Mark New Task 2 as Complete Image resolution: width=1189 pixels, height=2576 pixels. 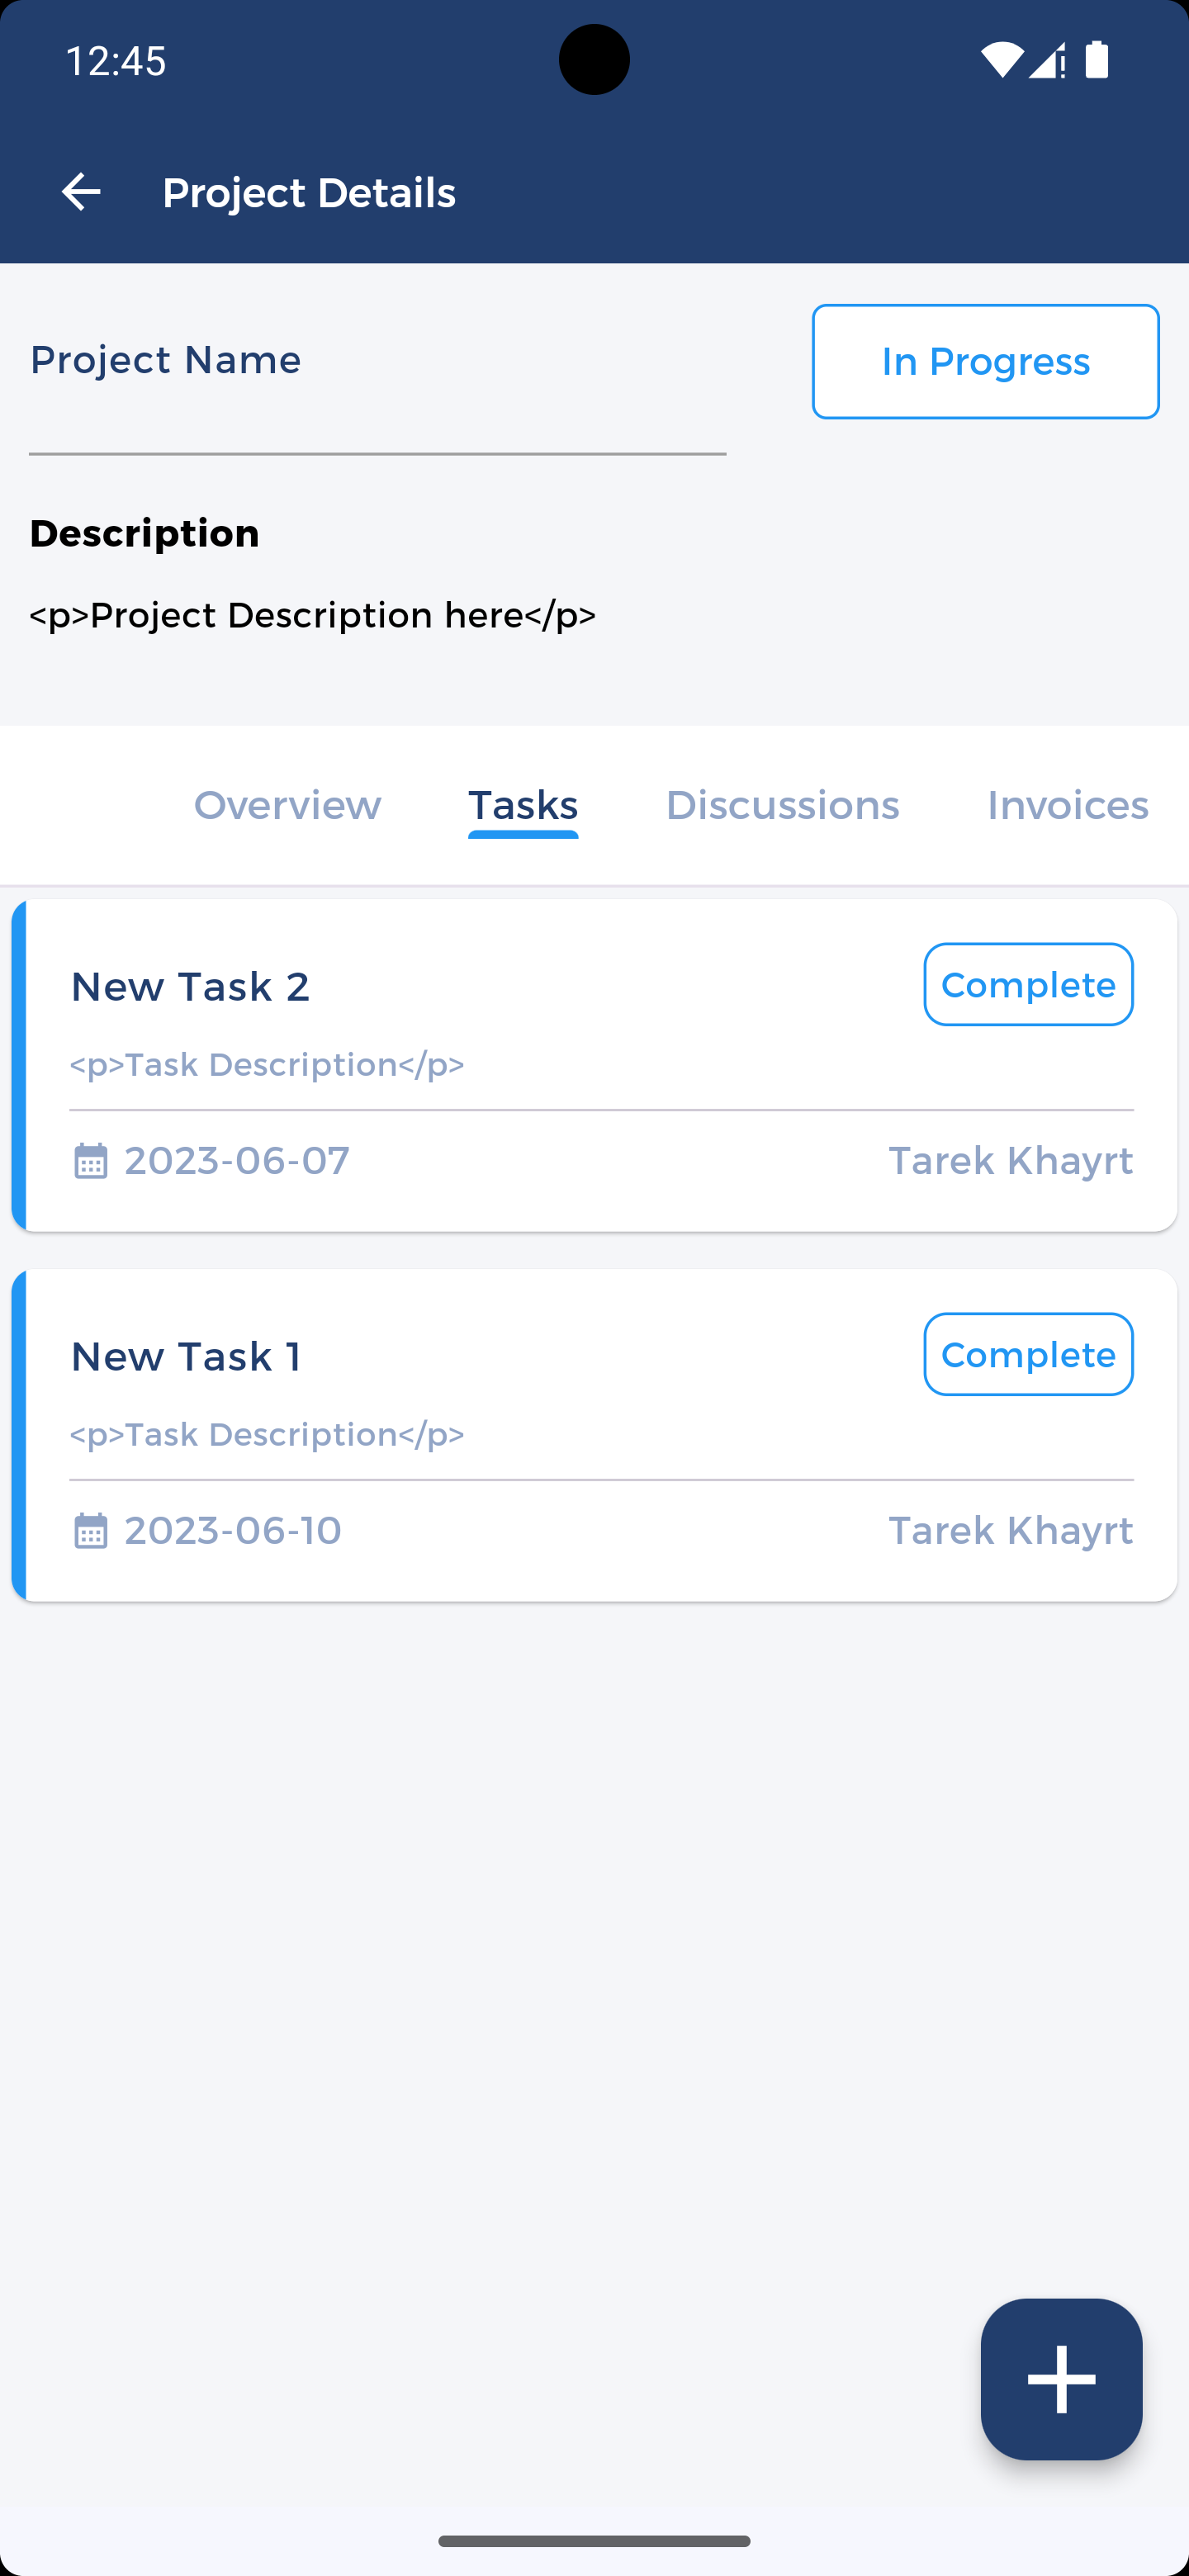click(x=1028, y=985)
